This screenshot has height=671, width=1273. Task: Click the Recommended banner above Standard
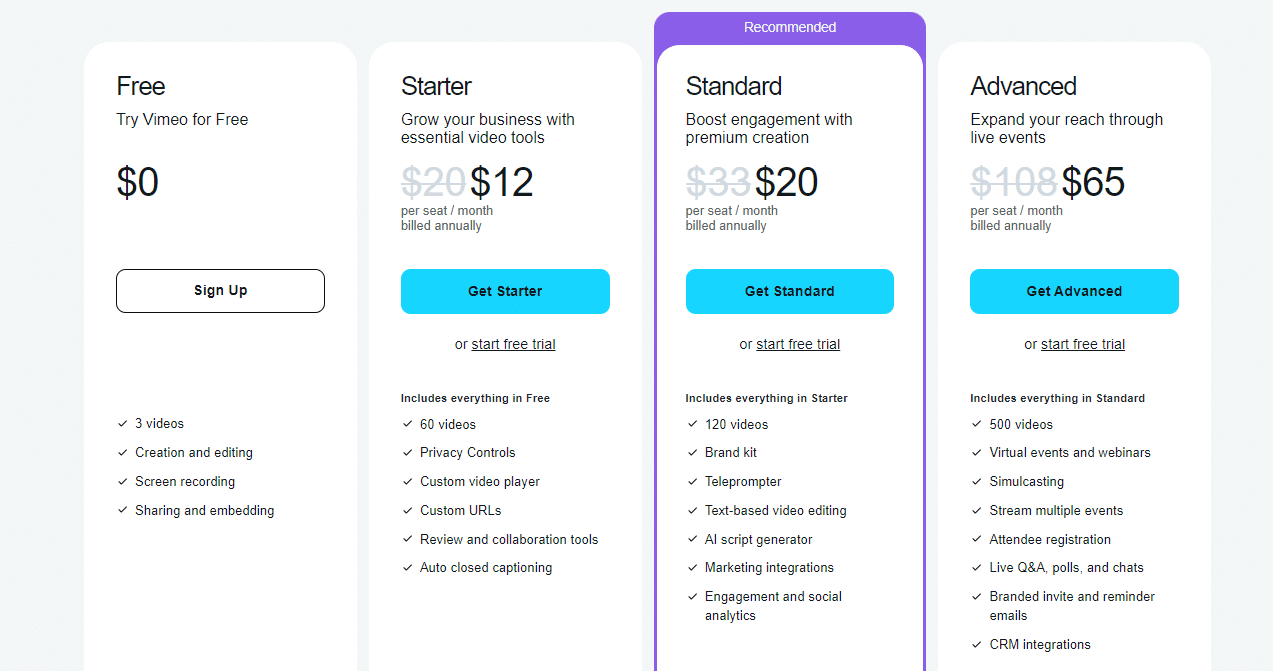[x=790, y=27]
